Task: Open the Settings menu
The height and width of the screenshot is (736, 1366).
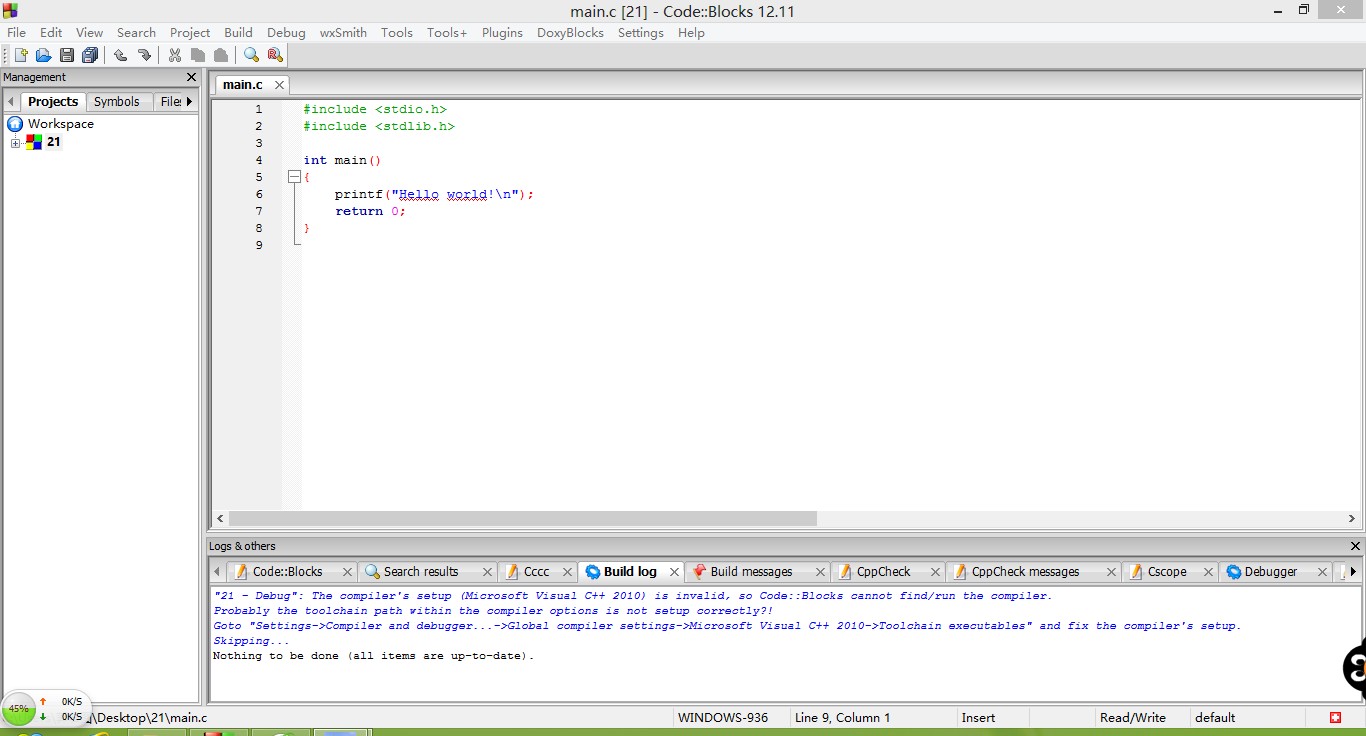Action: pos(640,32)
